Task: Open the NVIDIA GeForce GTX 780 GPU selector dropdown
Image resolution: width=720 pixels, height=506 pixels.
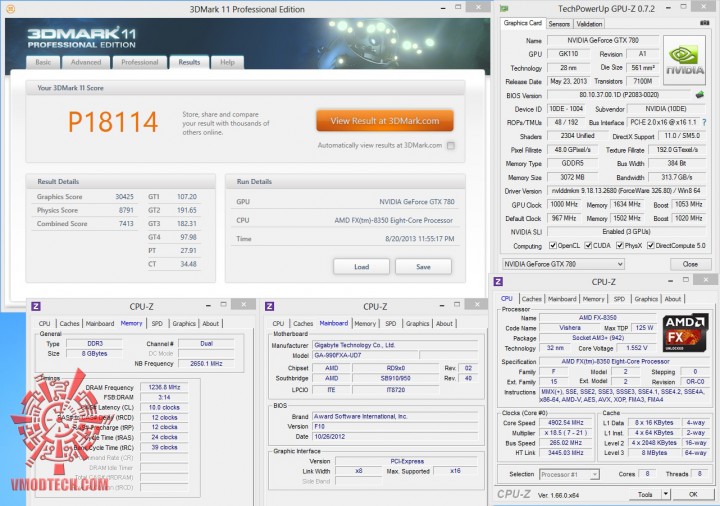Action: pos(563,264)
